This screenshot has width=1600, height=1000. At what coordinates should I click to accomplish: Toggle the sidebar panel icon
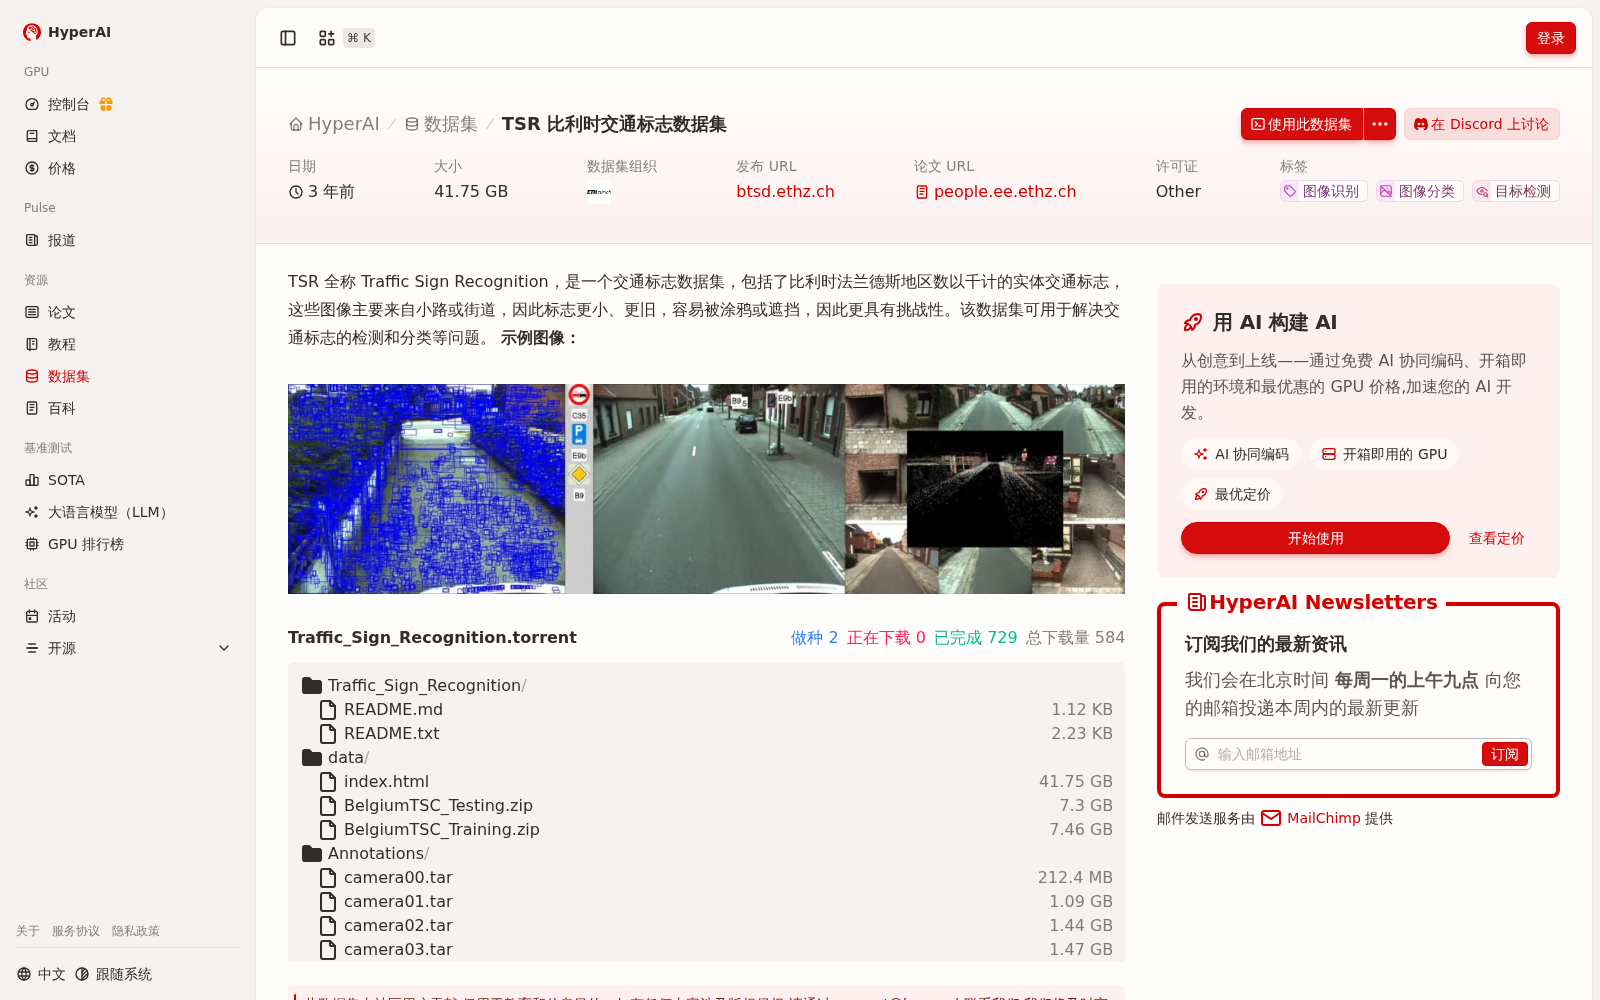288,38
